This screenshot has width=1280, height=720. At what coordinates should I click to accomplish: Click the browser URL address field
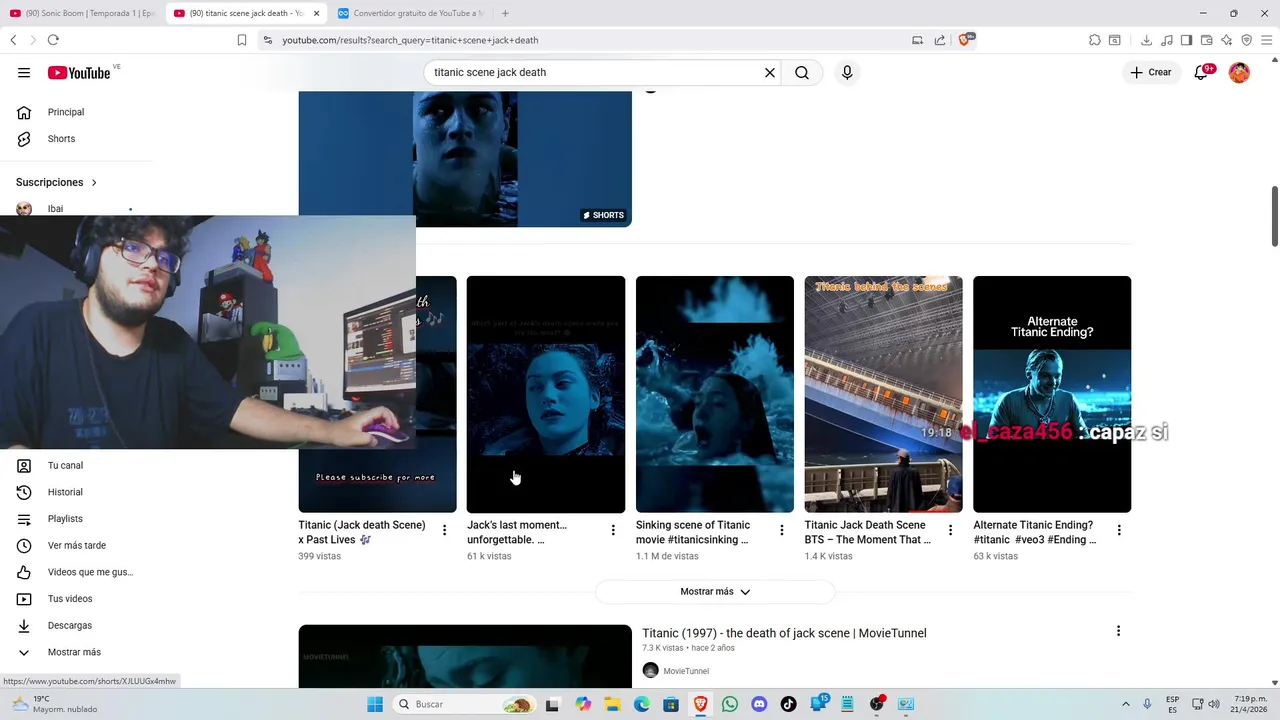tap(590, 40)
